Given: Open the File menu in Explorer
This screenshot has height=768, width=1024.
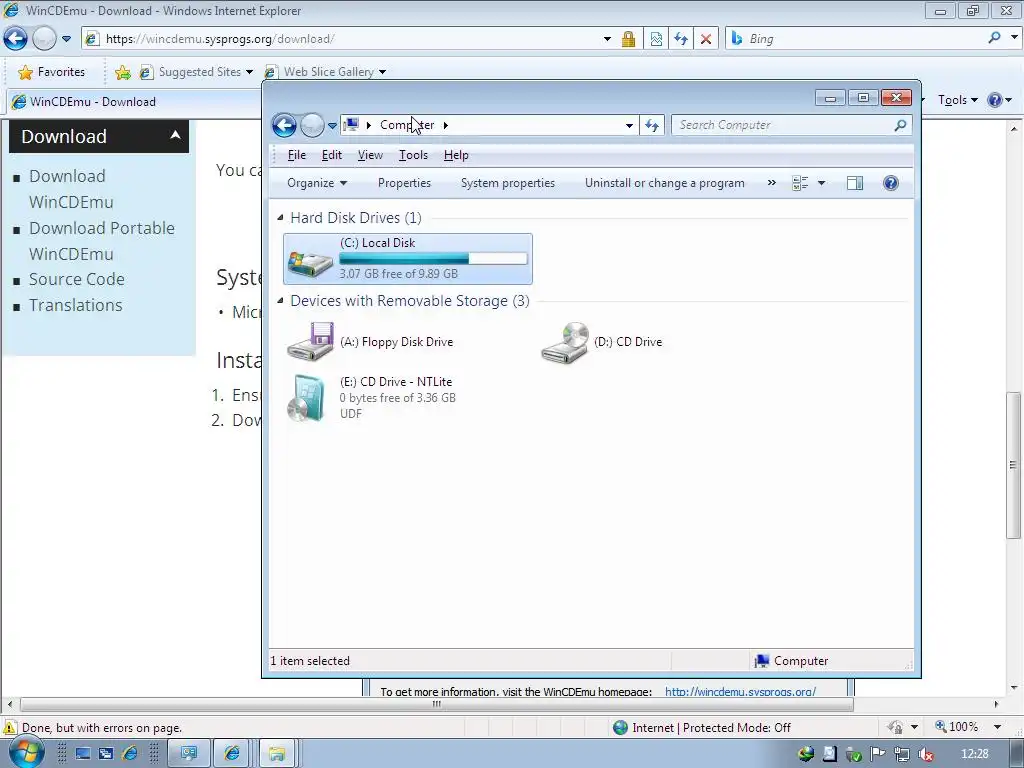Looking at the screenshot, I should pos(296,155).
